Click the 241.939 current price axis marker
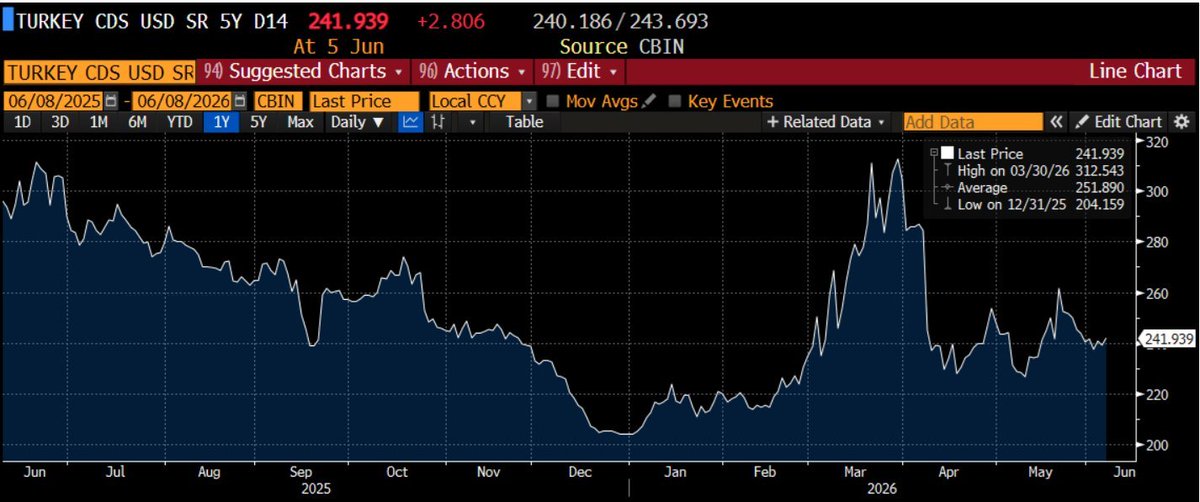Viewport: 1200px width, 502px height. coord(1167,340)
